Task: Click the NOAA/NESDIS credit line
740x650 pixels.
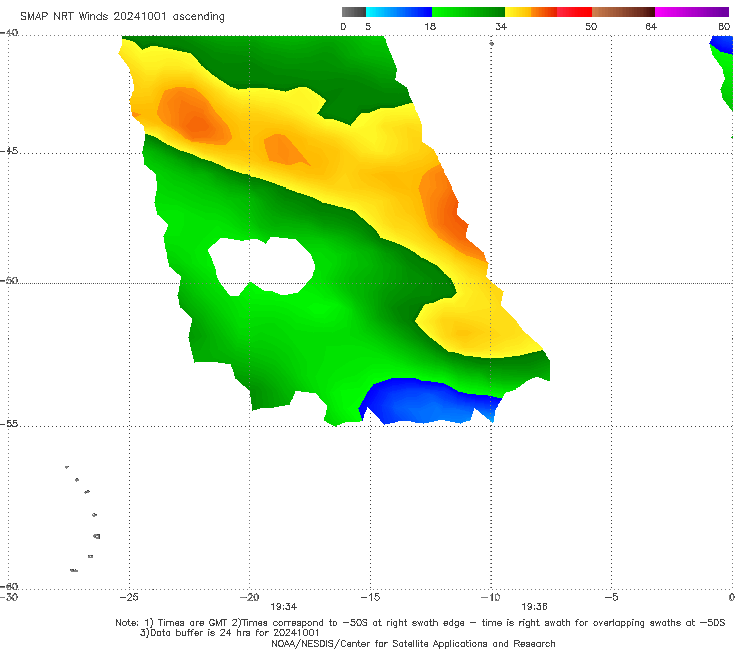Action: coord(413,644)
